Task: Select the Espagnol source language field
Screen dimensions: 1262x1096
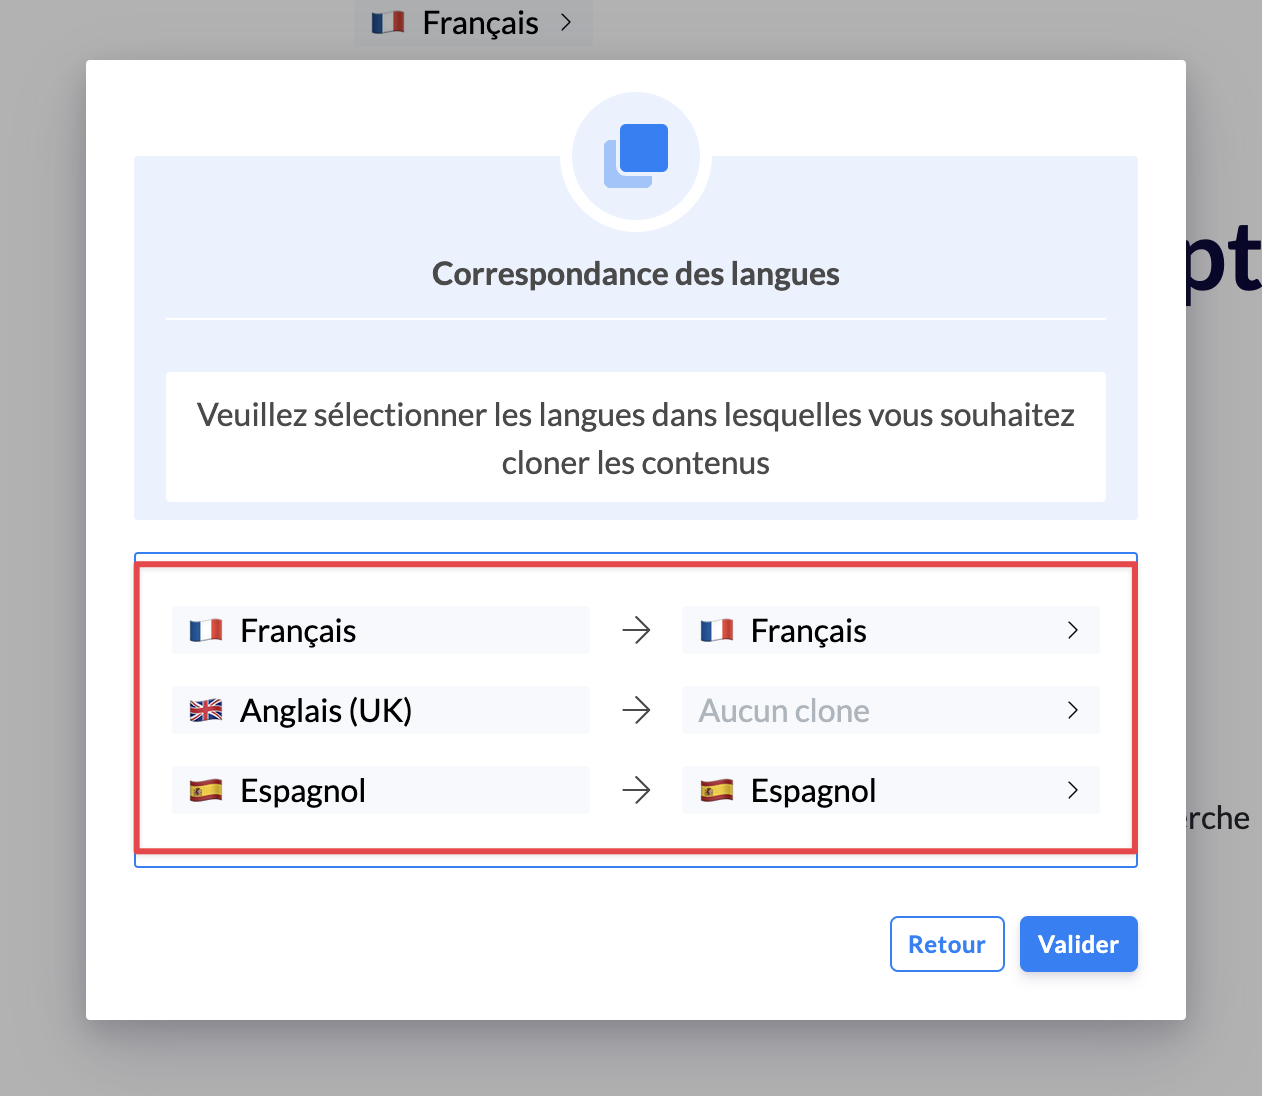Action: pyautogui.click(x=380, y=791)
